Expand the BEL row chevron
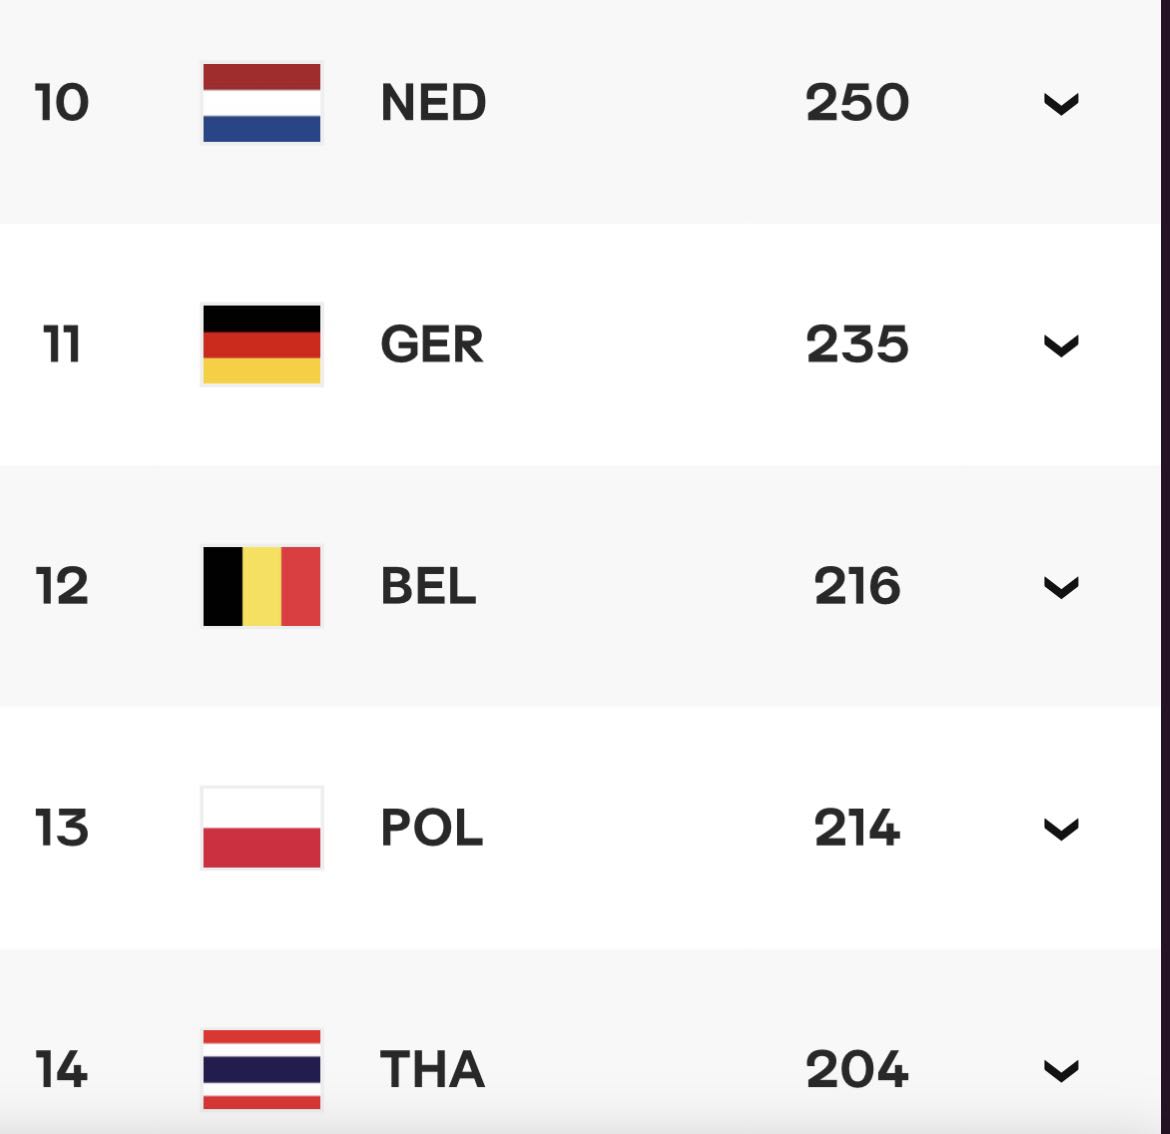 [1061, 588]
